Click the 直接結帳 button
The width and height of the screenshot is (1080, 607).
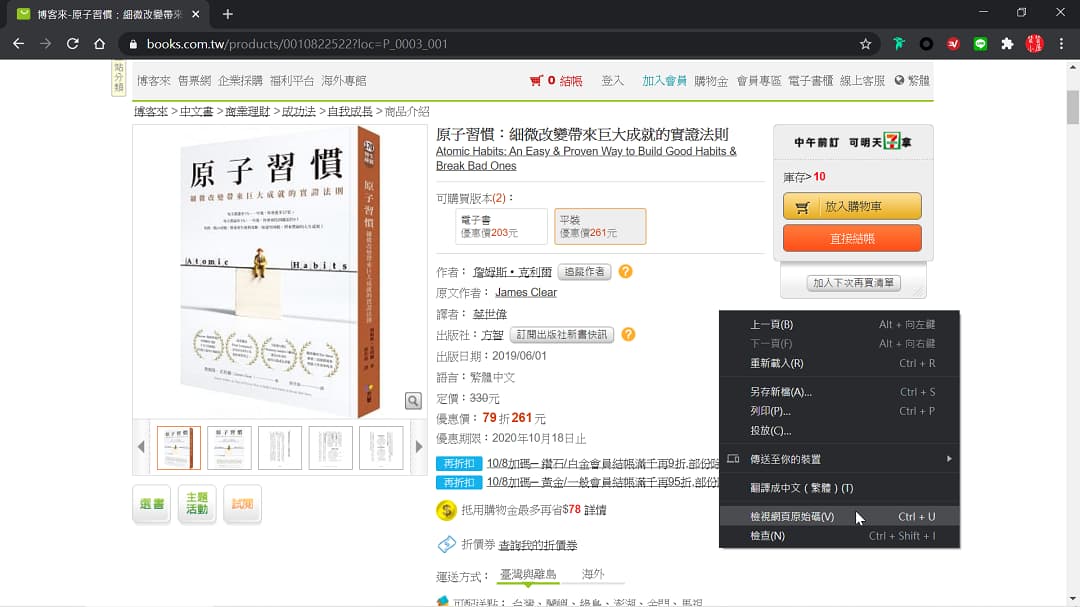(852, 238)
